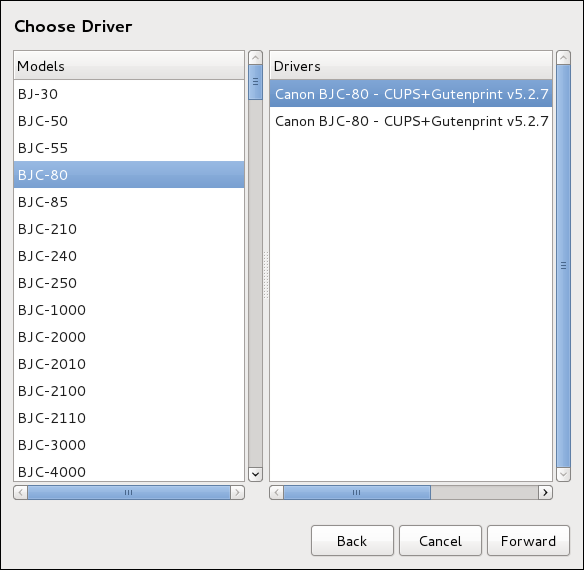Image resolution: width=584 pixels, height=570 pixels.
Task: Click Drivers horizontal scrollbar empty trough
Action: coord(484,493)
